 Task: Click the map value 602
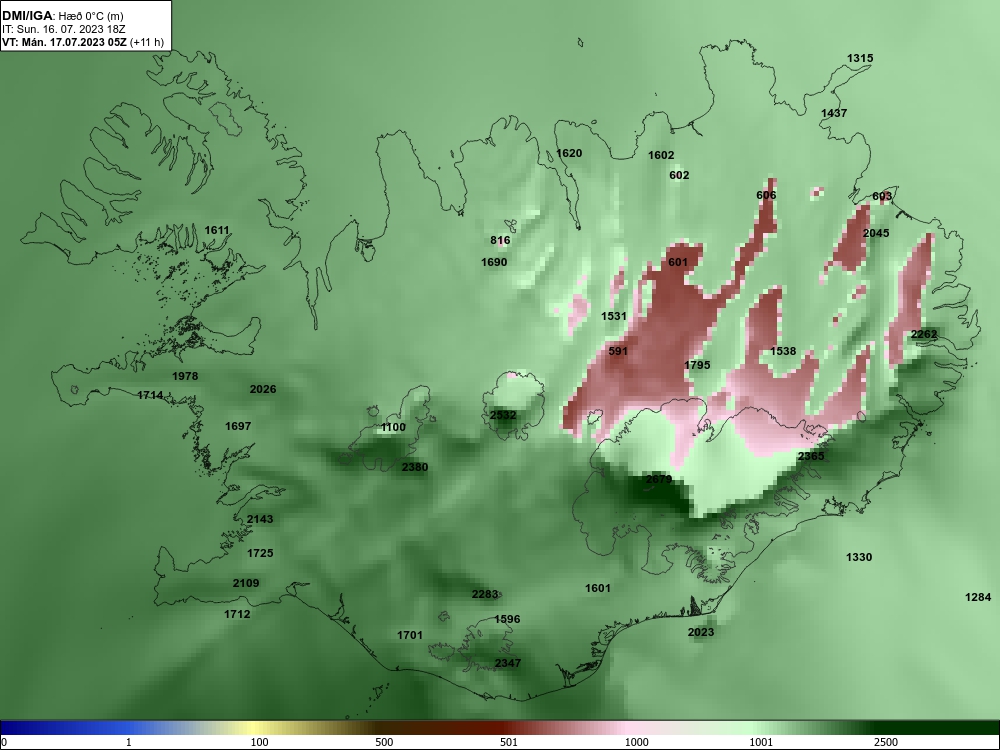(679, 175)
